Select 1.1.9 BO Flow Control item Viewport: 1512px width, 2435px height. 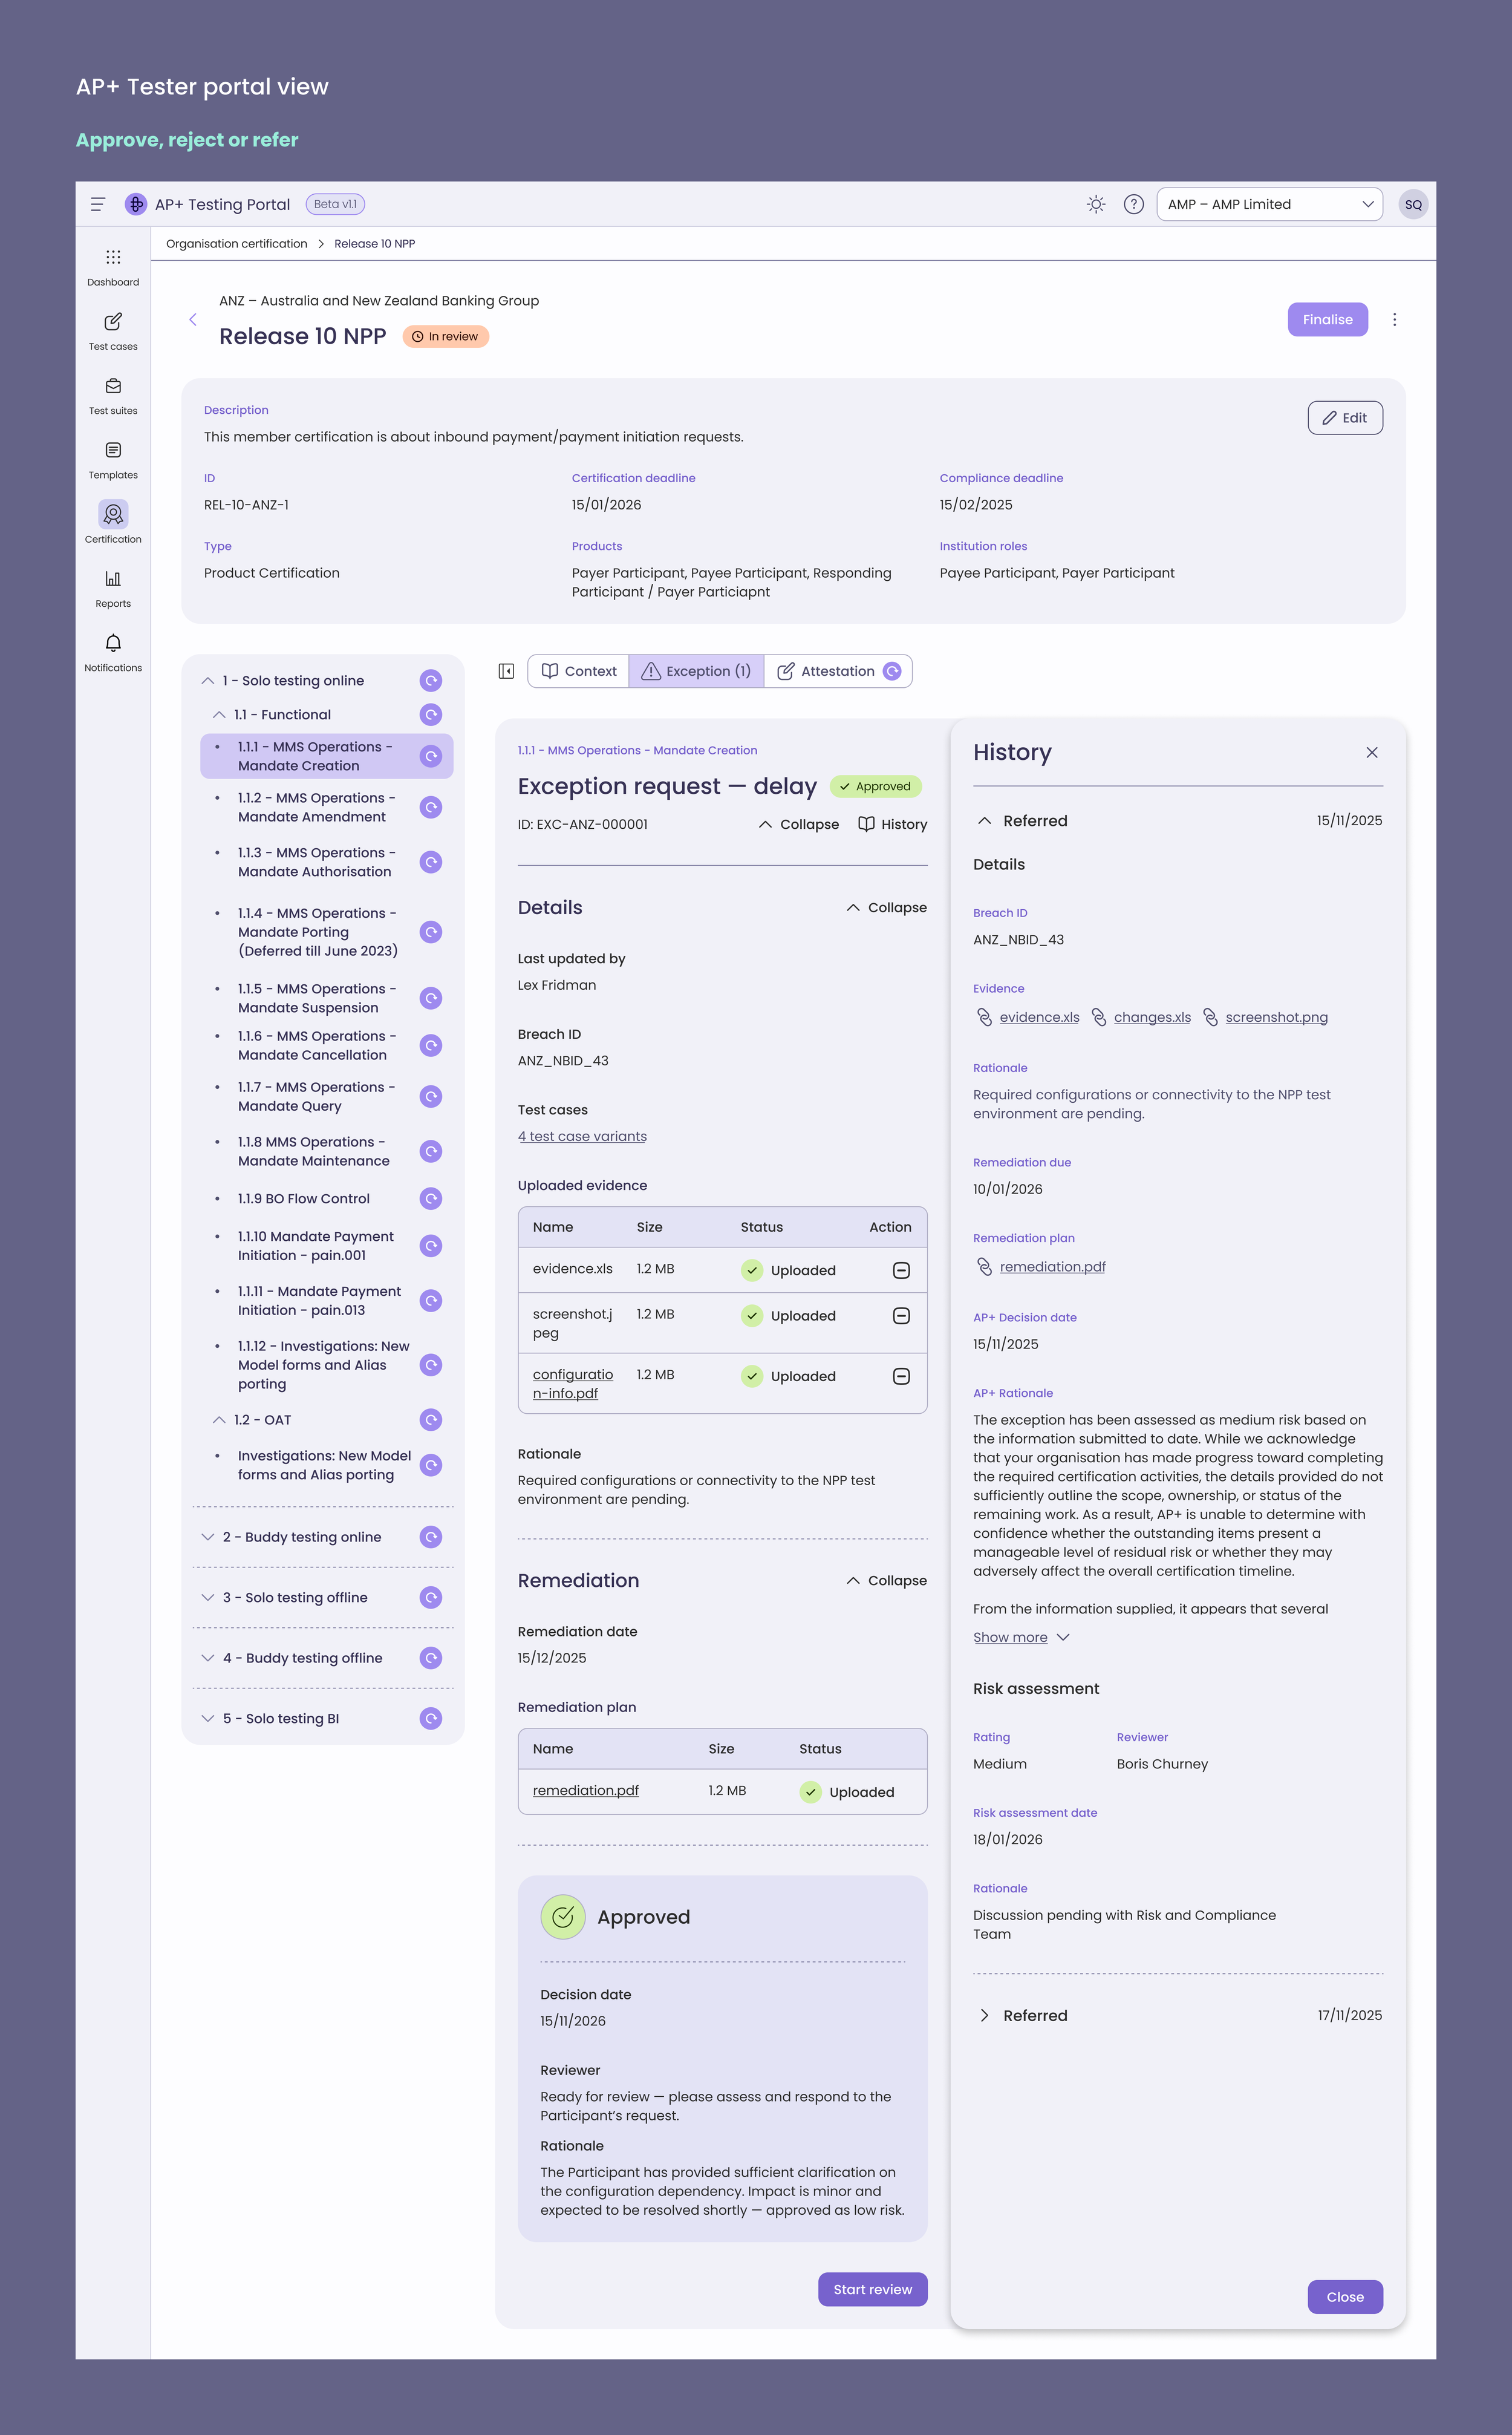coord(303,1198)
